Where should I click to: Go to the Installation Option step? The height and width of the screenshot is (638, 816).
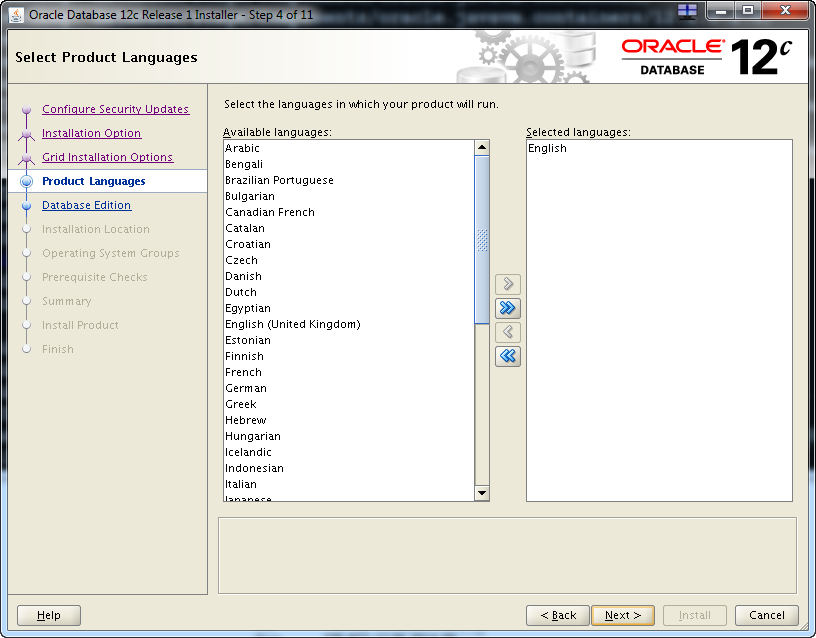coord(92,133)
